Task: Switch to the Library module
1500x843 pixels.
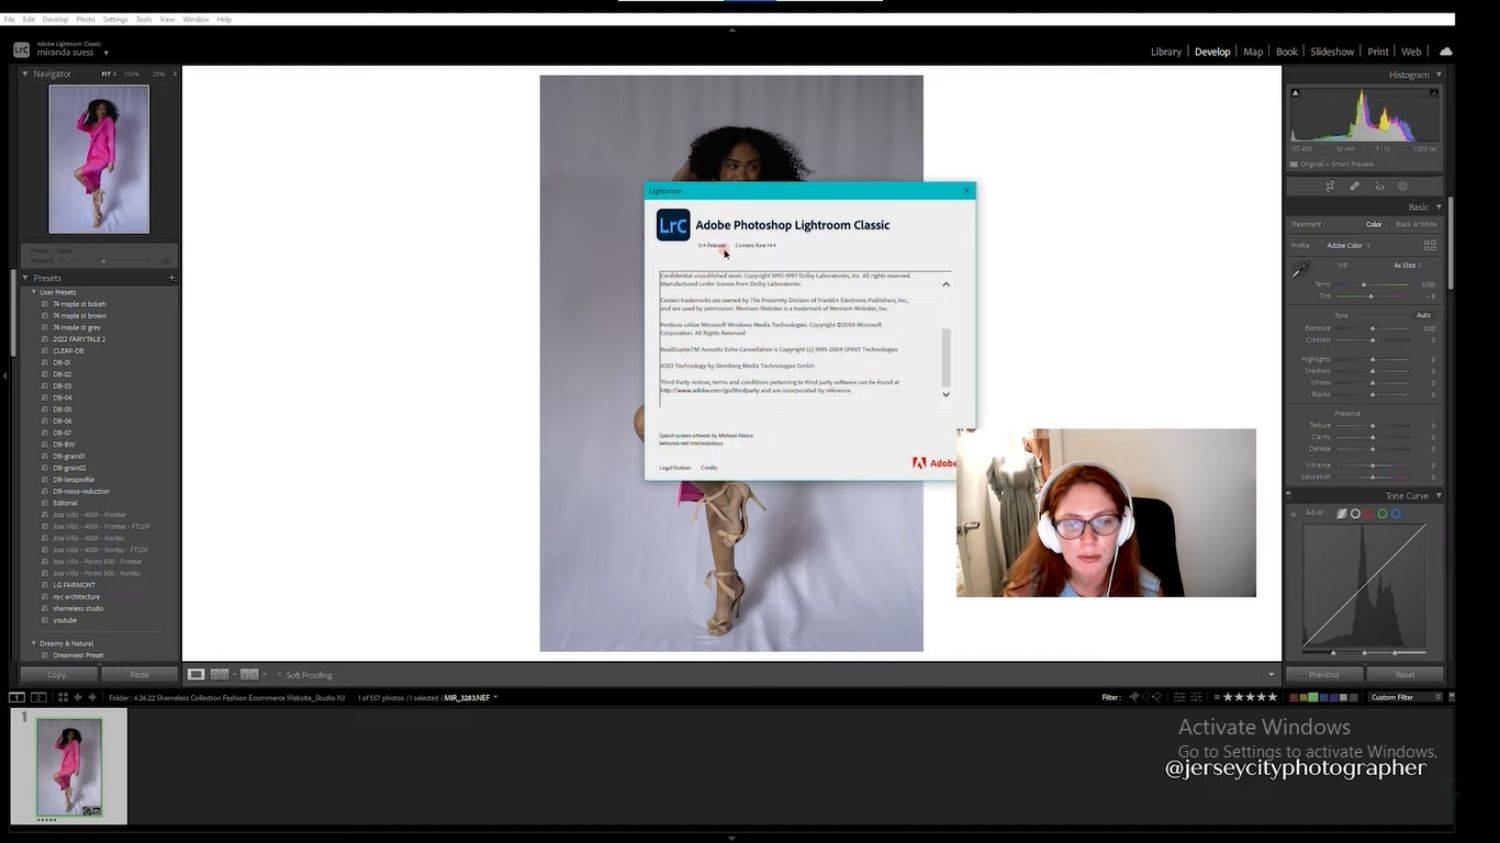Action: tap(1165, 52)
